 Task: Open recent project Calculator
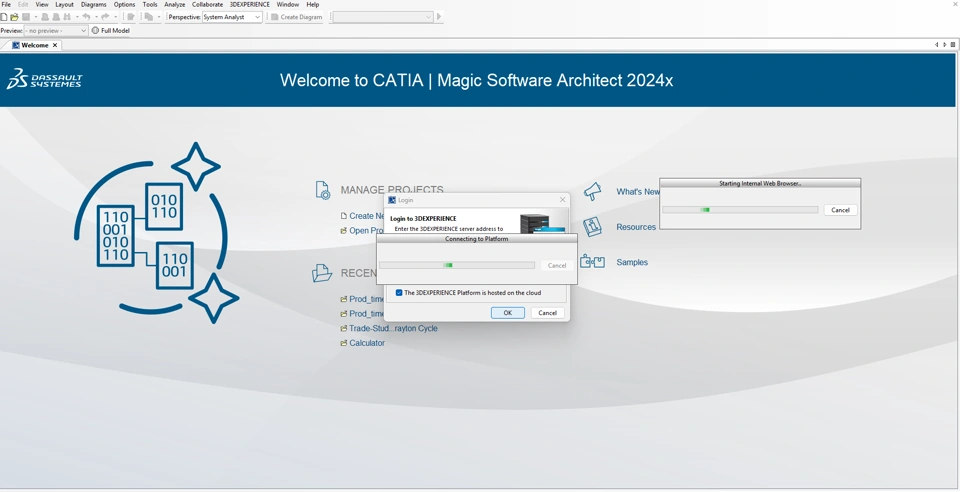point(367,343)
